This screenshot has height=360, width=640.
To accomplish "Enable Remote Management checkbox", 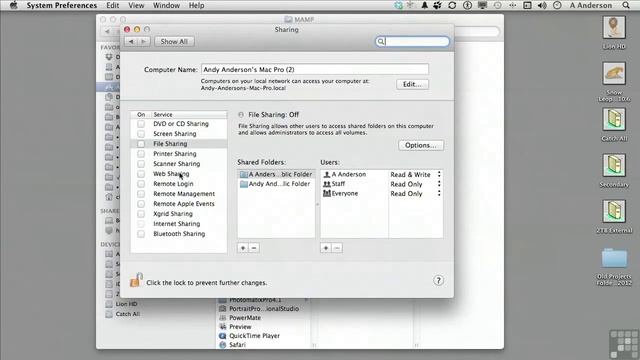I will coord(141,194).
